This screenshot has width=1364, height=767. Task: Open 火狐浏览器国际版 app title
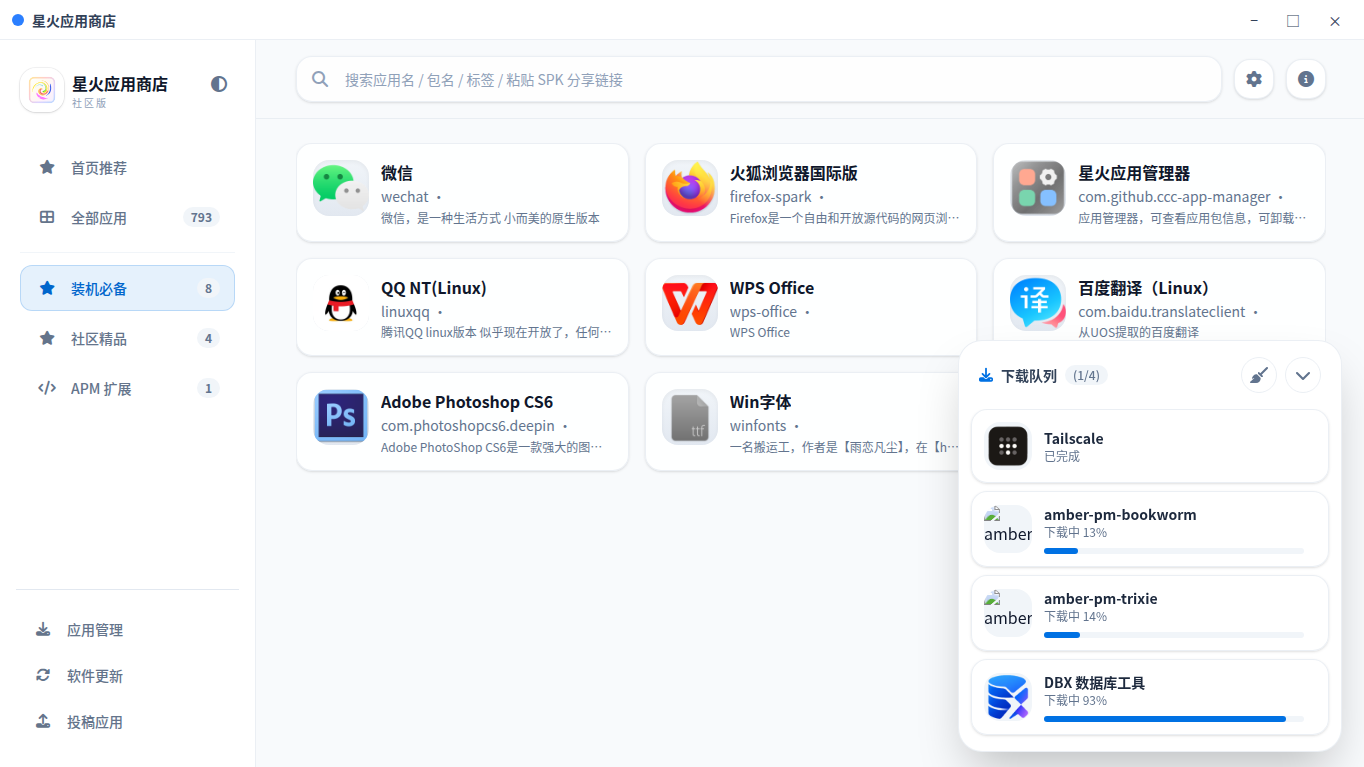coord(794,173)
